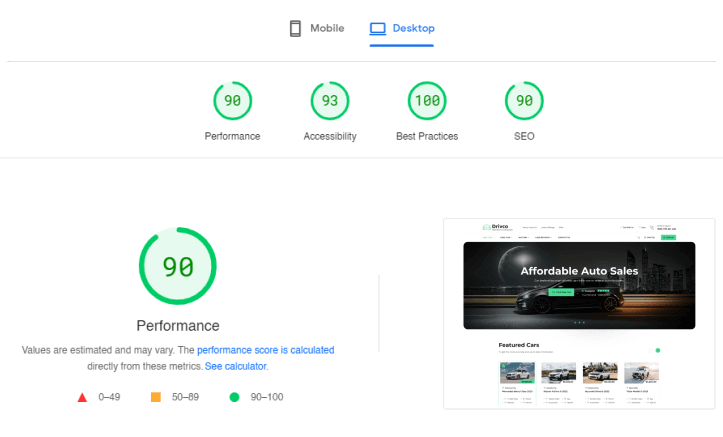Jump to Best Practices 100 gauge
723x437 pixels.
[427, 100]
